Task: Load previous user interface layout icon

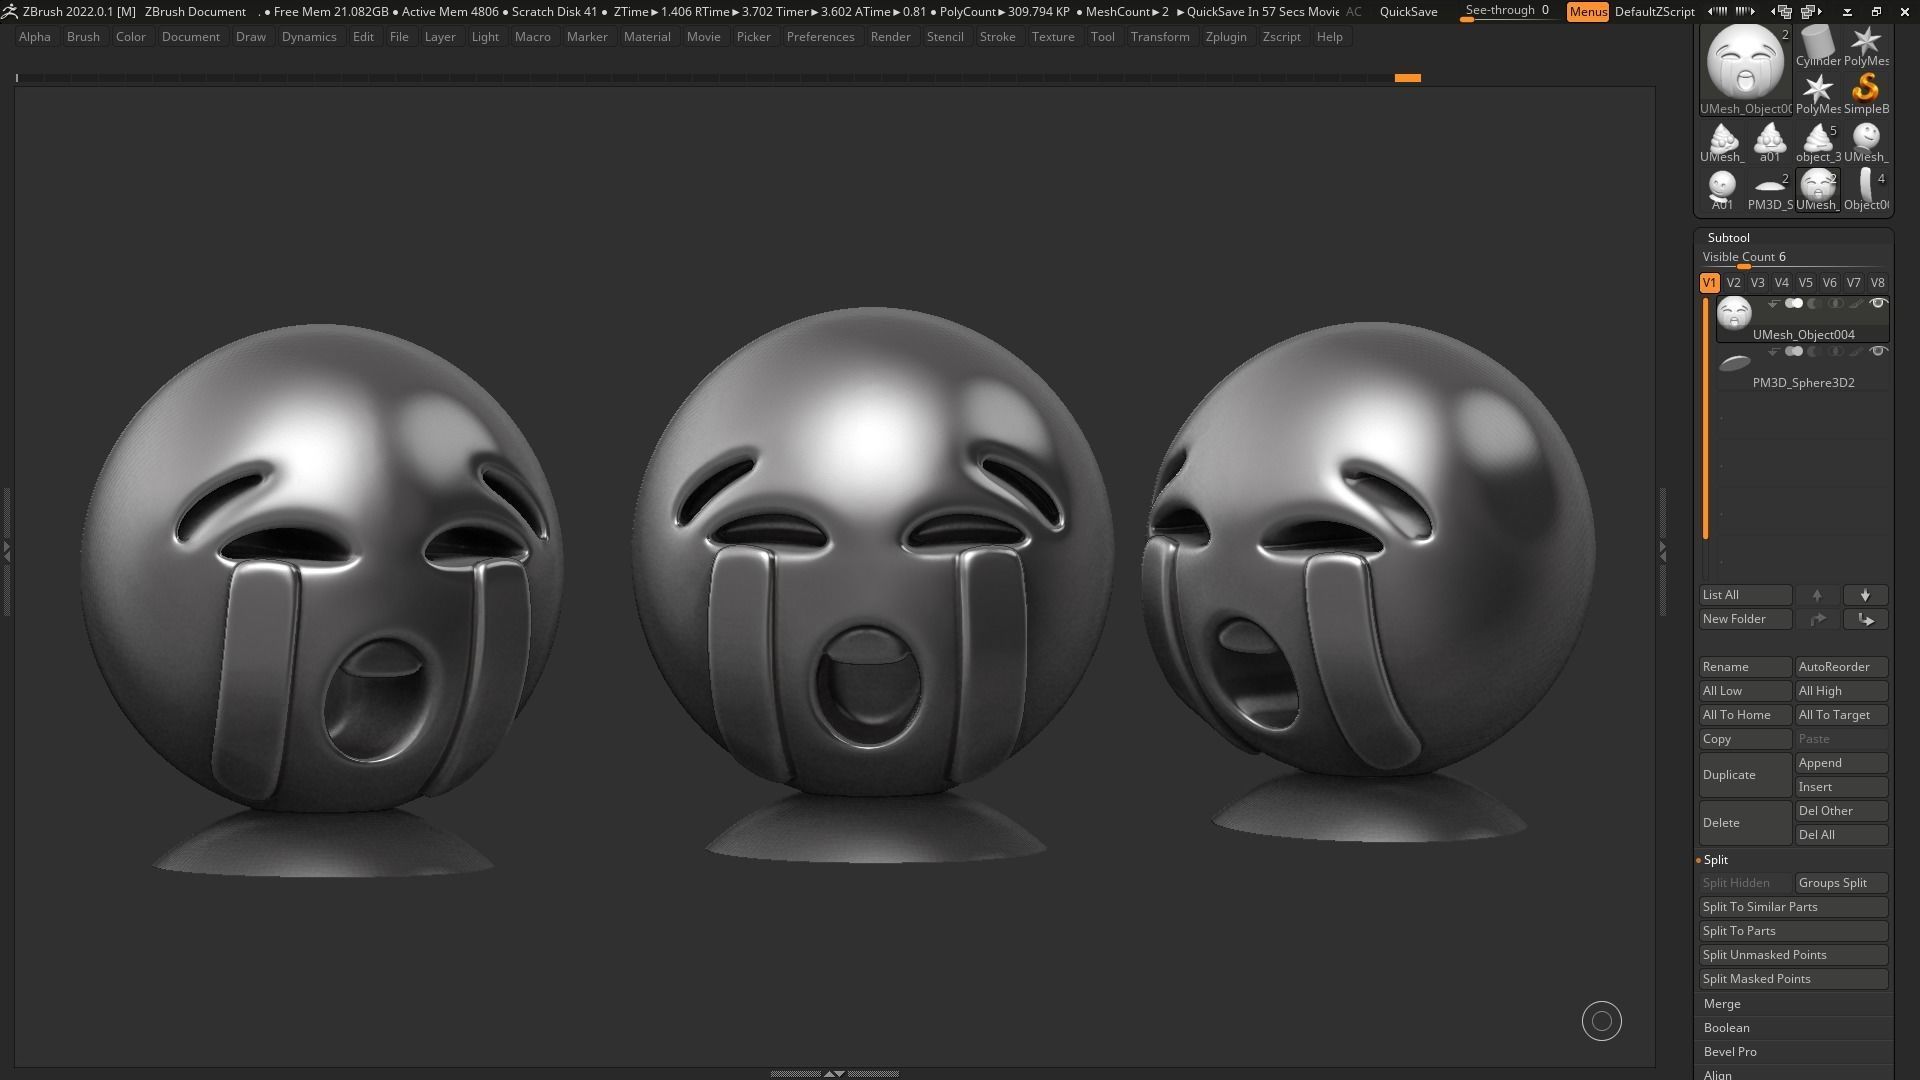Action: click(1781, 12)
